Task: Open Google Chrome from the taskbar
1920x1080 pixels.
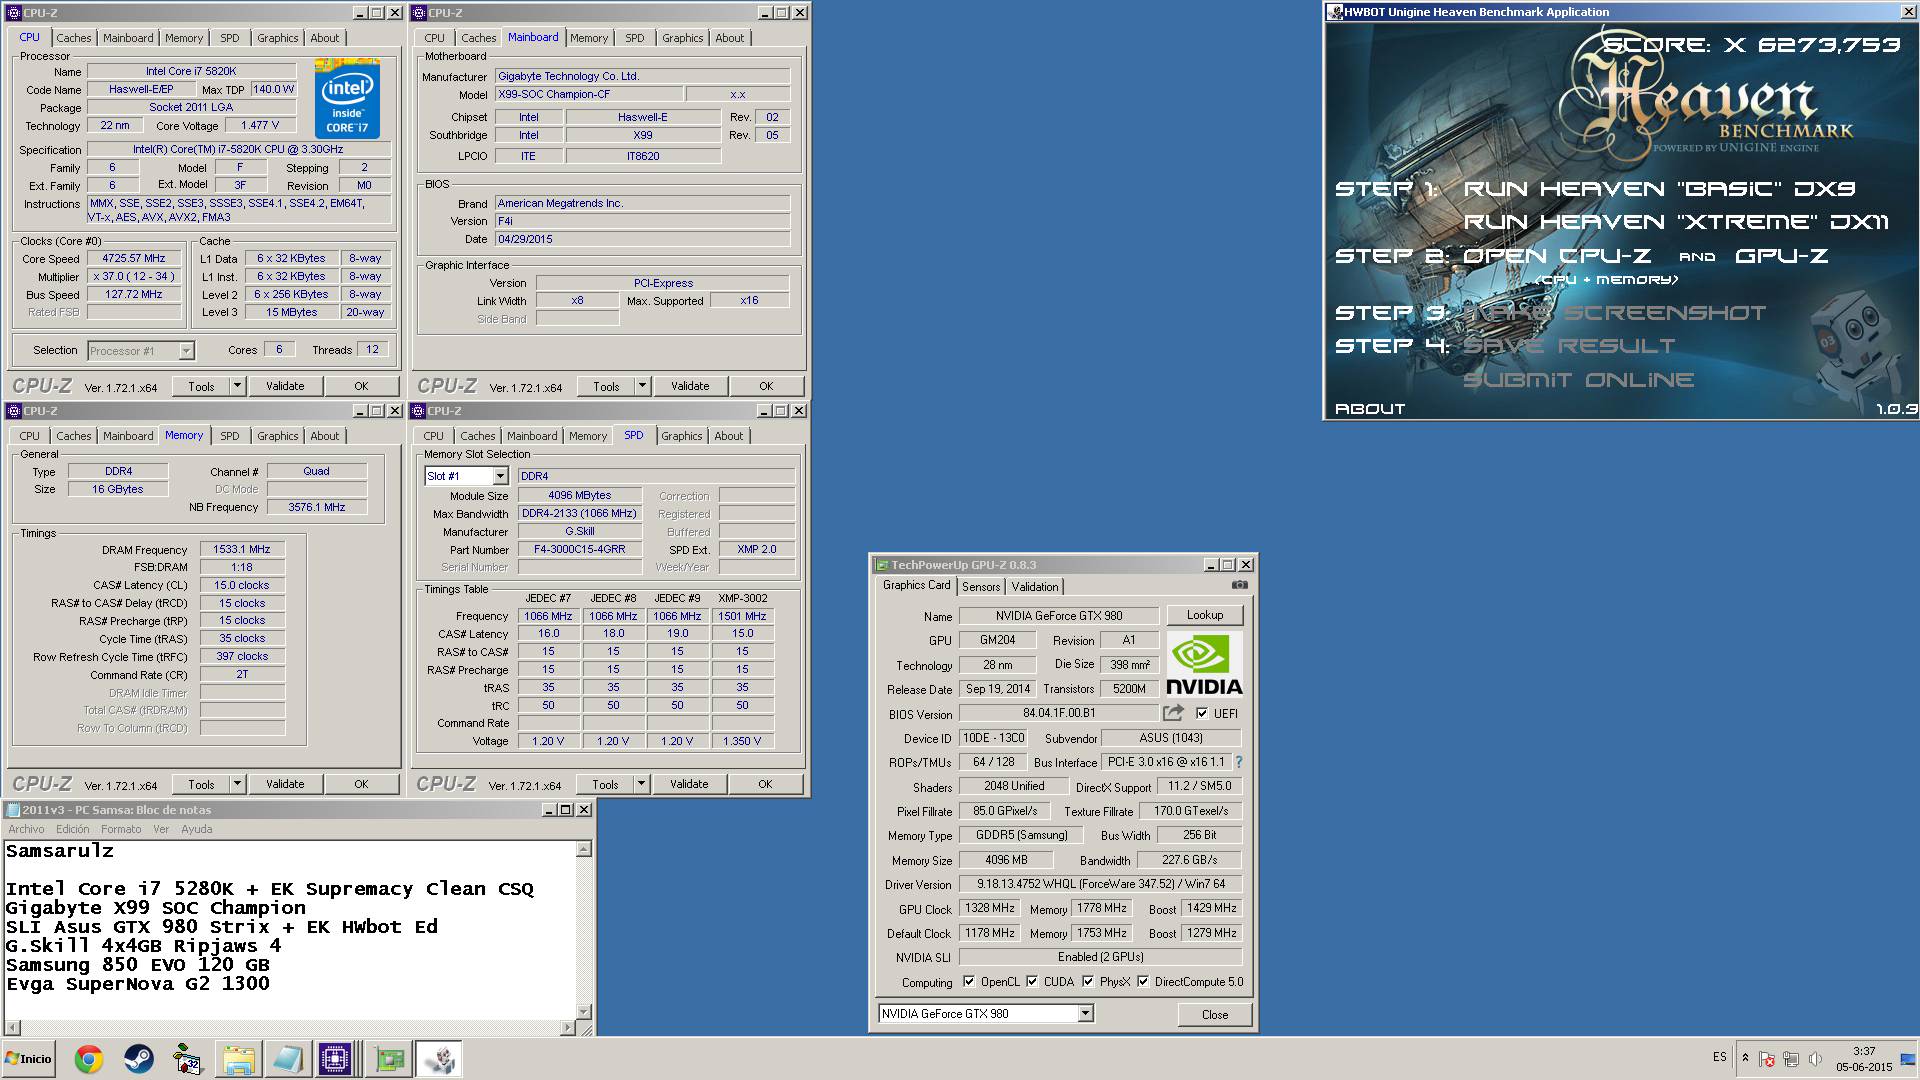Action: (x=89, y=1059)
